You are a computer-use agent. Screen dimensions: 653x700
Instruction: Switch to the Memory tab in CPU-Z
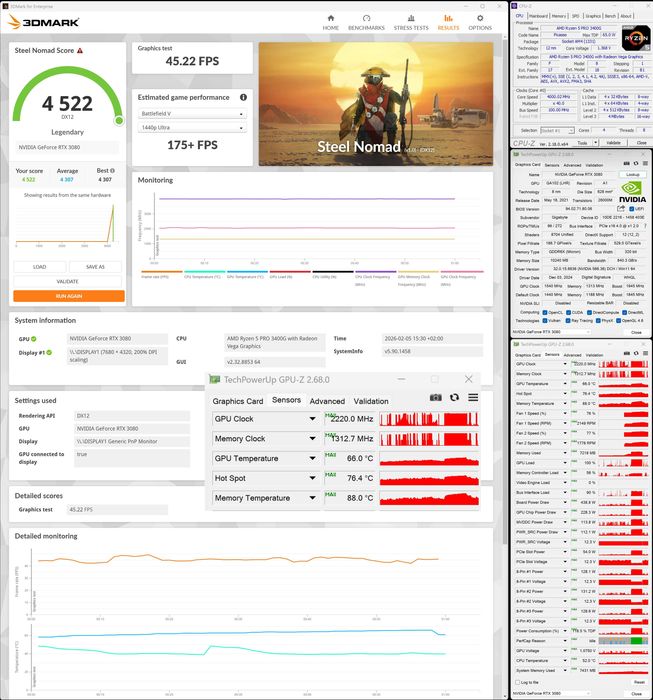[559, 16]
